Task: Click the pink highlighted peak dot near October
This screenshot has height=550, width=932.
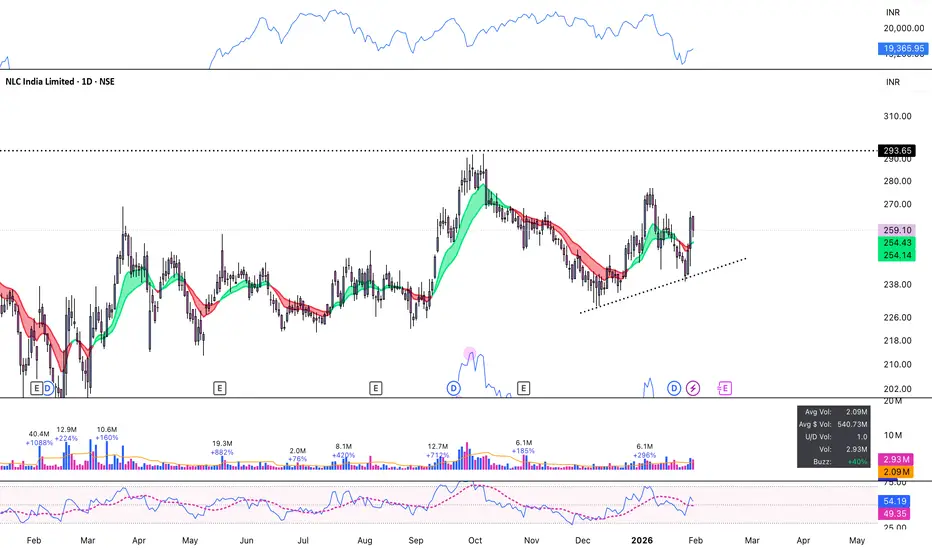Action: tap(470, 353)
